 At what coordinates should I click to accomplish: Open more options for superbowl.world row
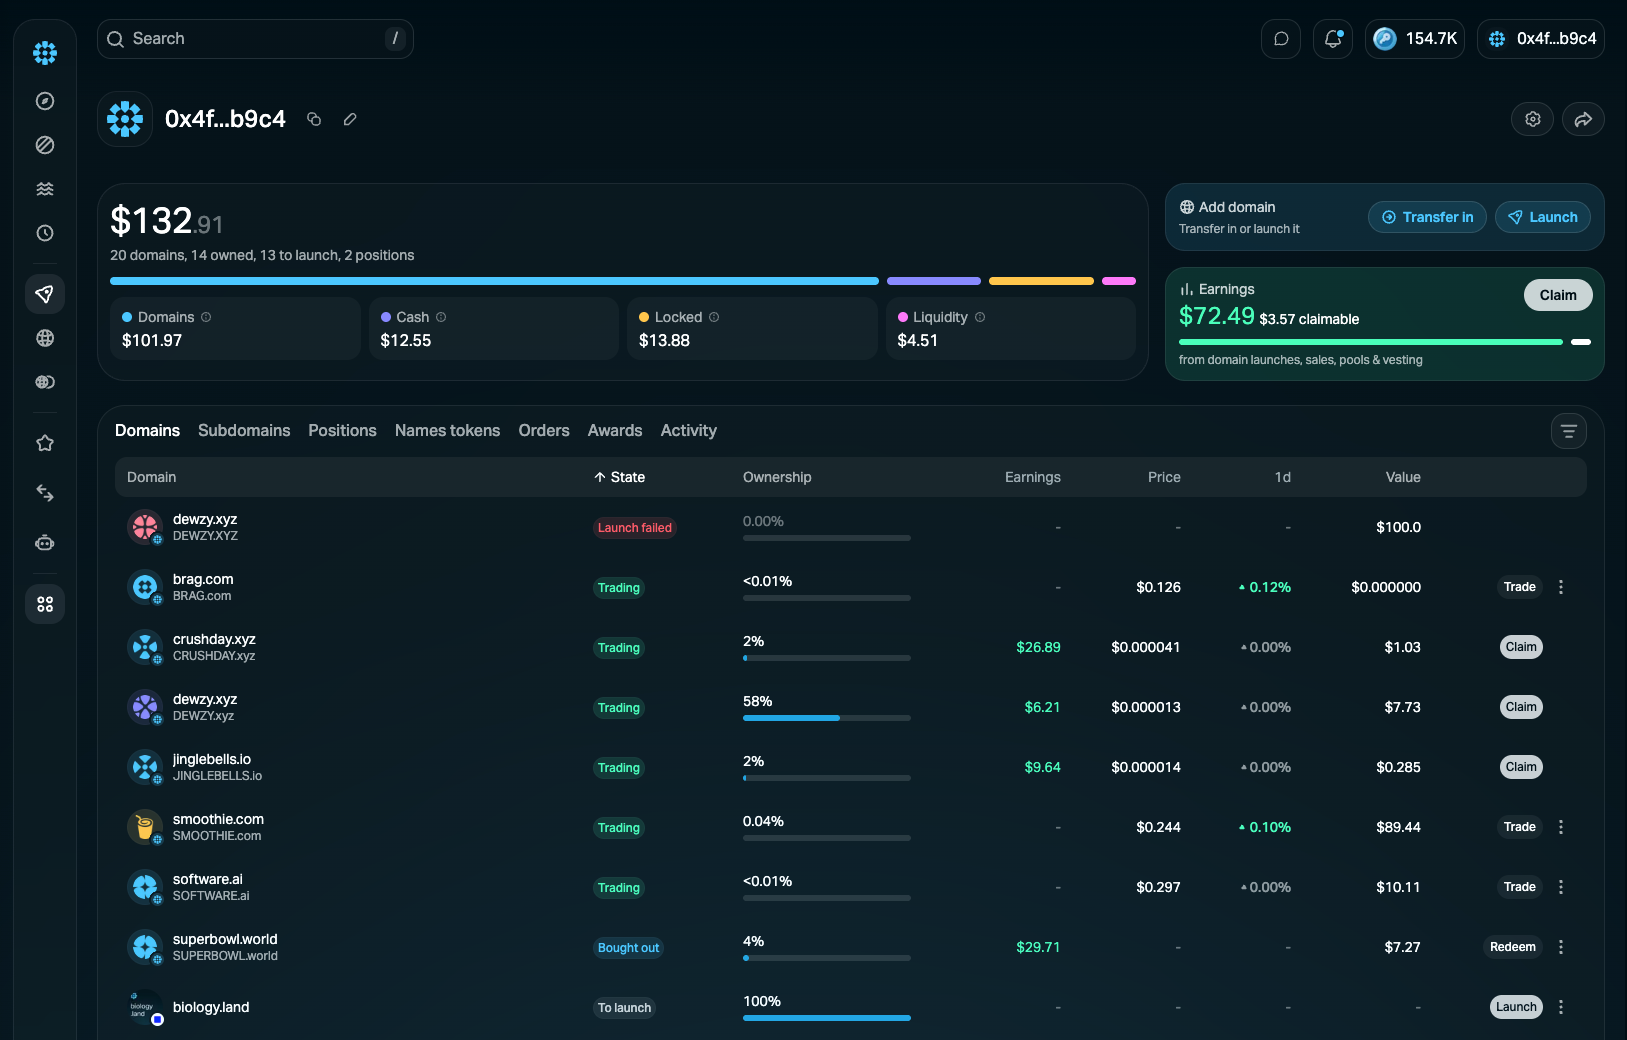1561,947
